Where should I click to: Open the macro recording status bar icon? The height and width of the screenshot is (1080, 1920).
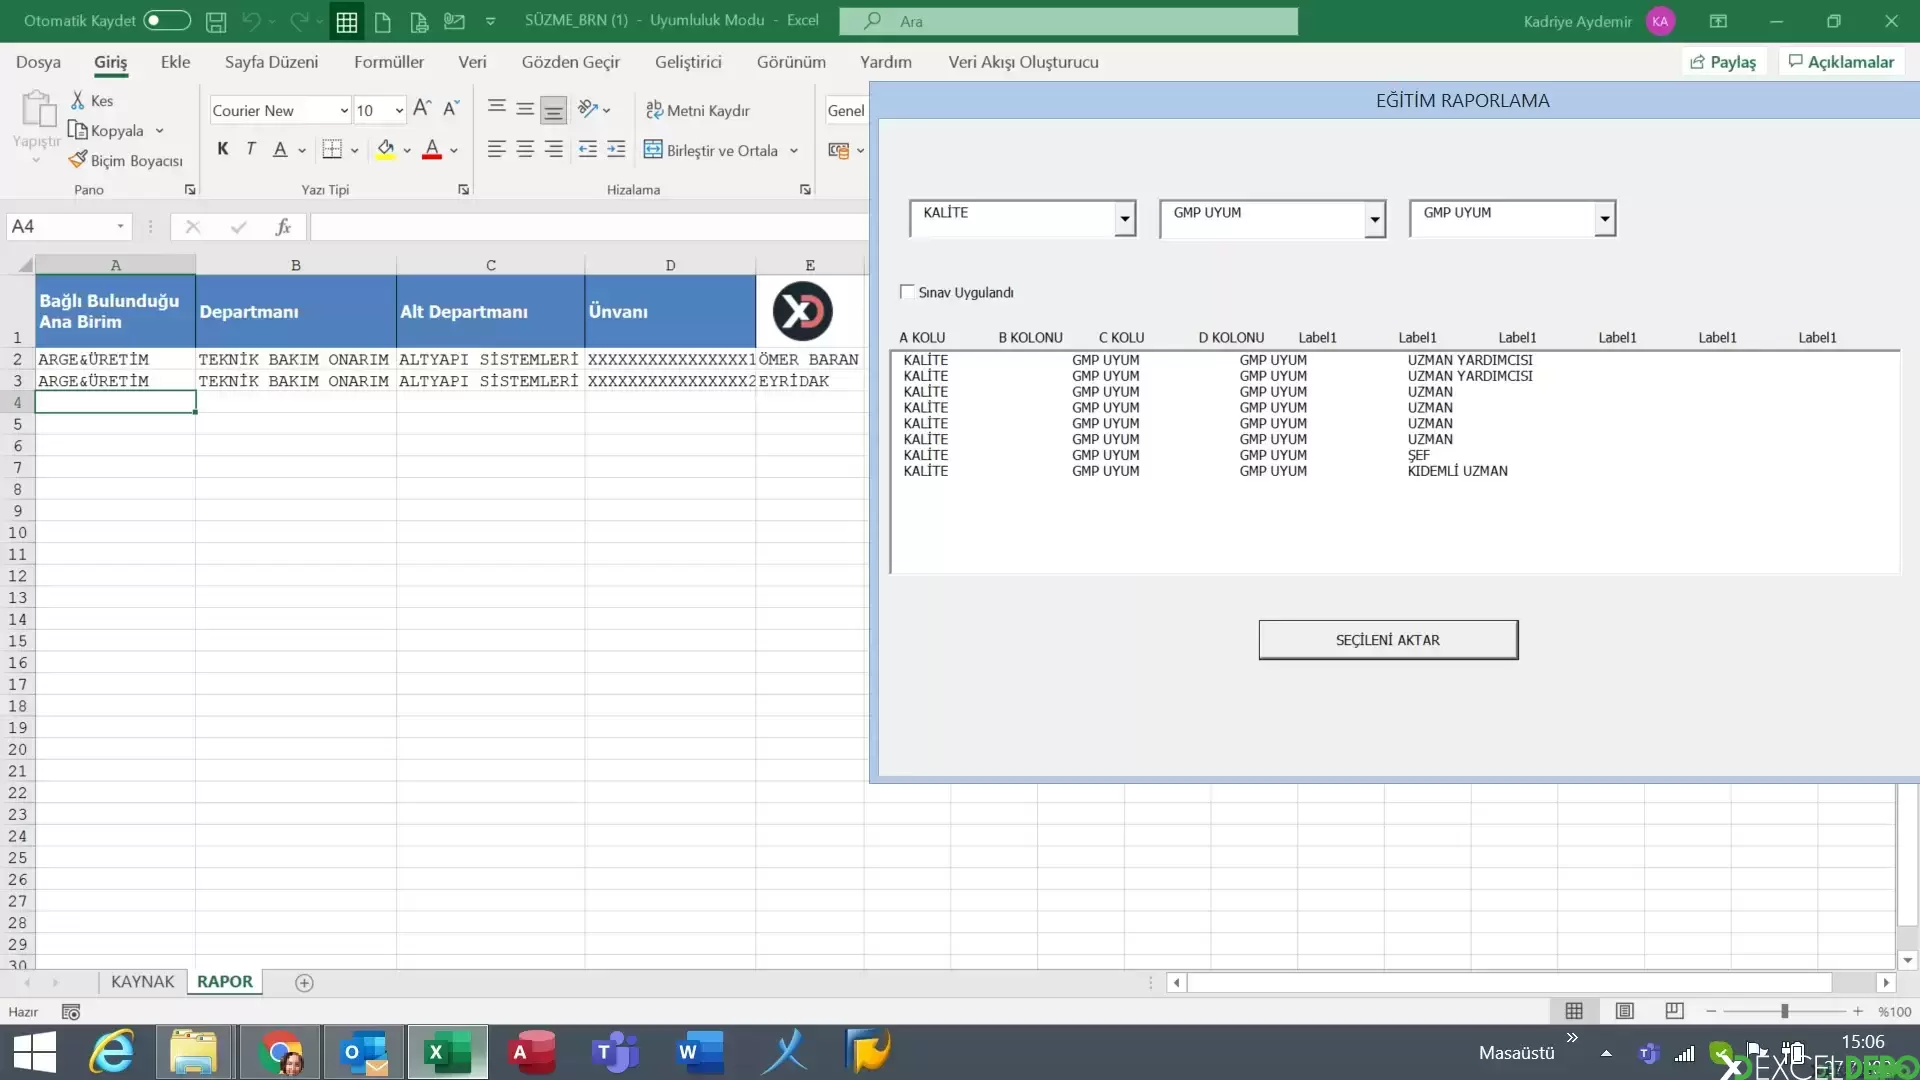pyautogui.click(x=71, y=1012)
